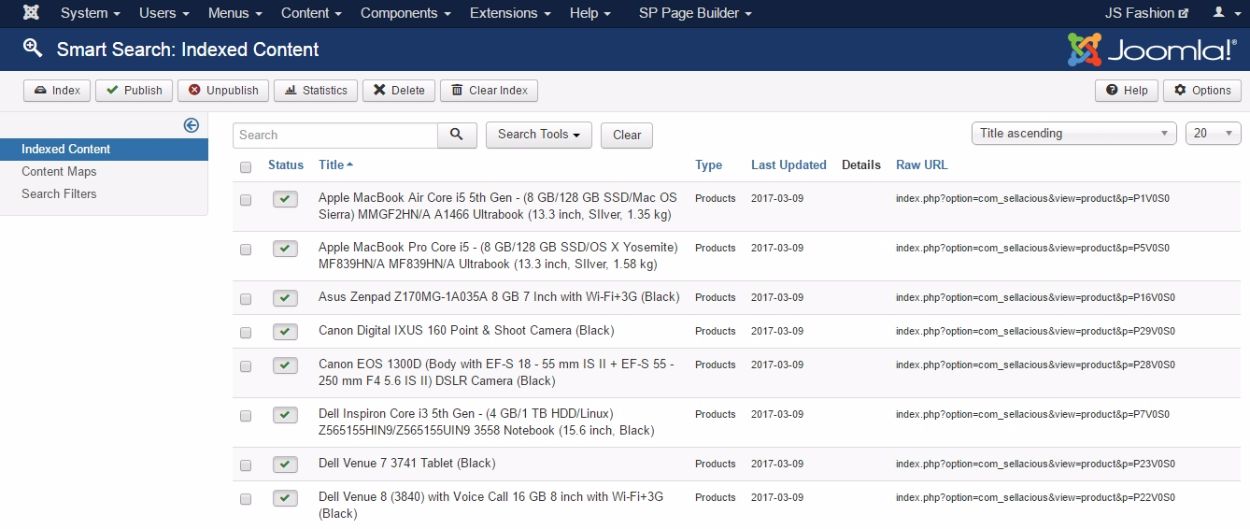Toggle status icon for Asus Zenpad row
Viewport: 1250px width, 529px height.
click(x=285, y=298)
